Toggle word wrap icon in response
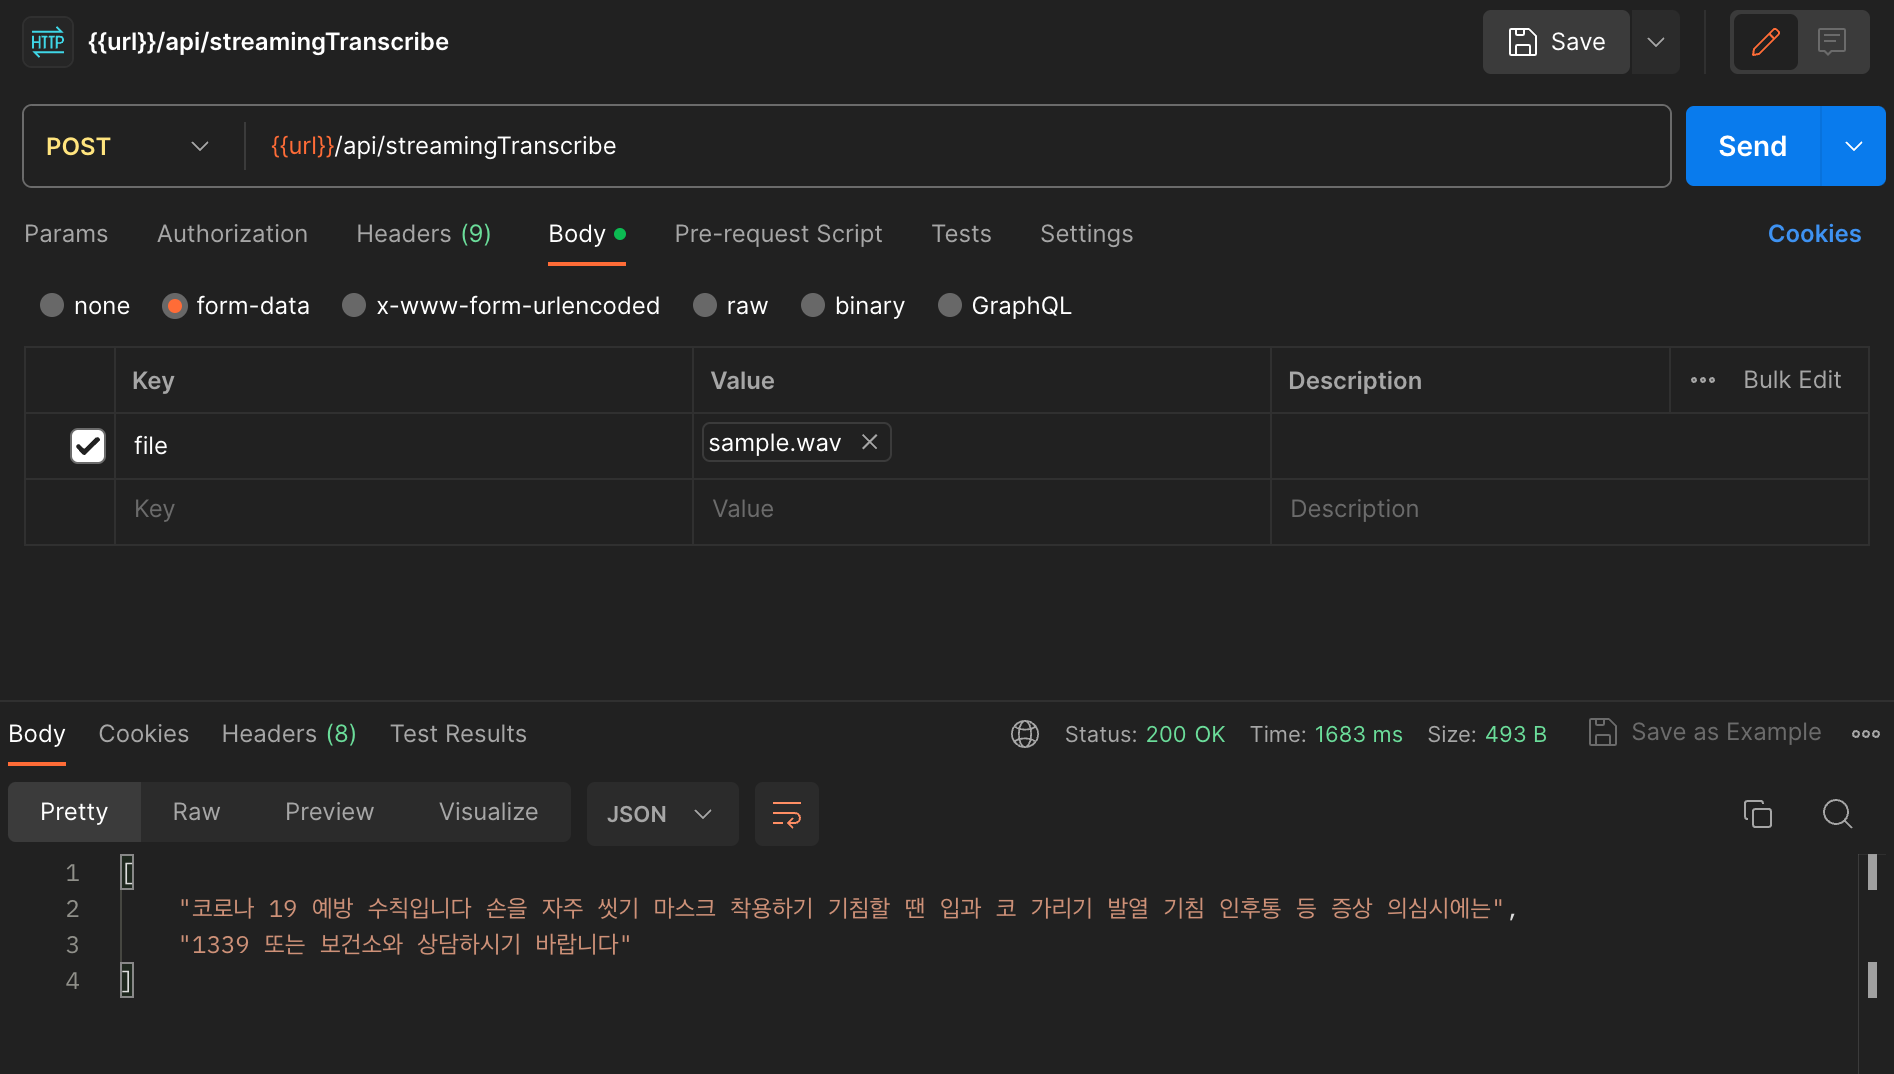 (787, 814)
